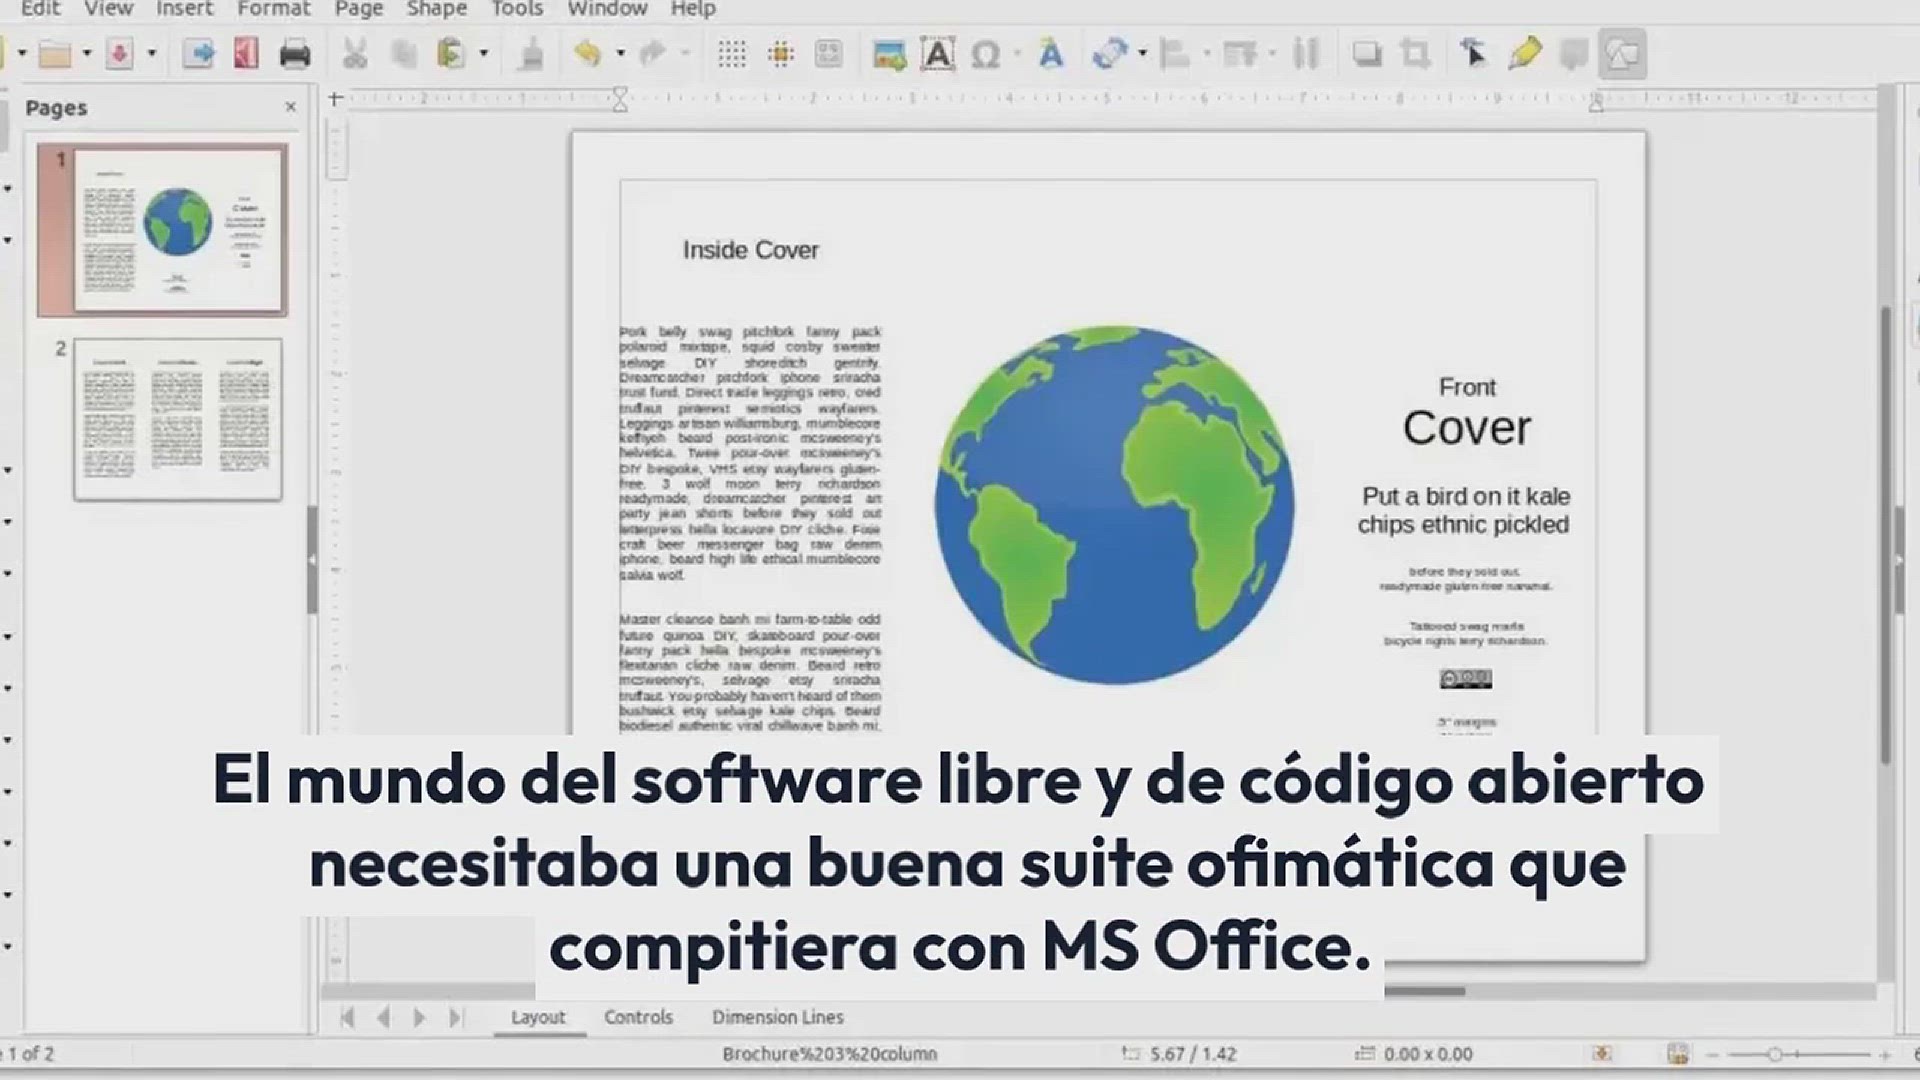1920x1080 pixels.
Task: Select page 2 thumbnail in Pages panel
Action: click(x=177, y=419)
